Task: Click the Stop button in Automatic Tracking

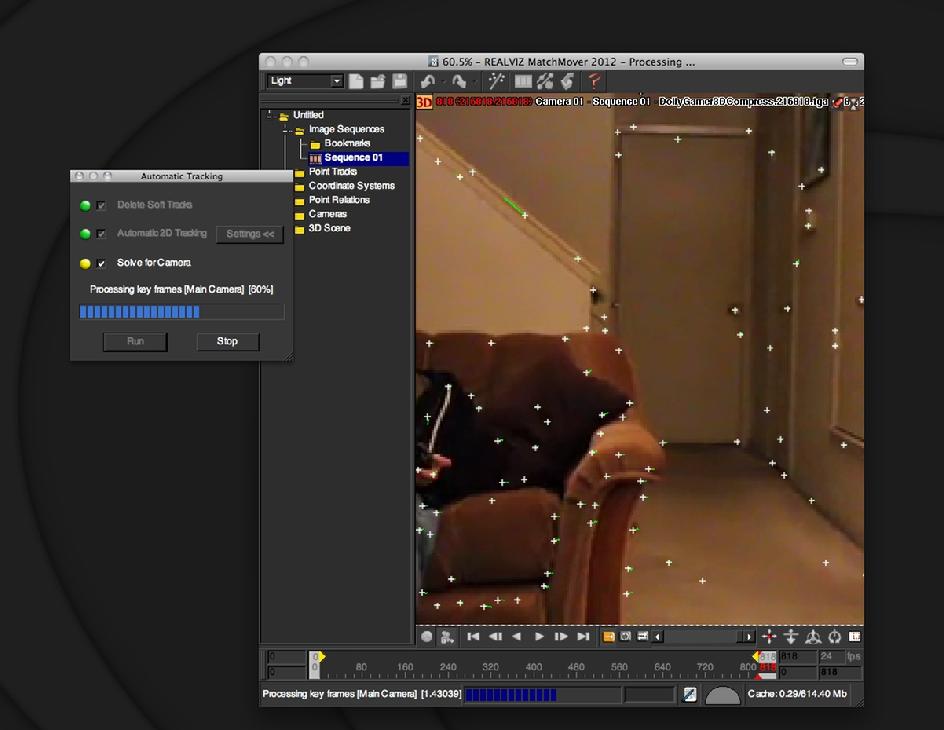Action: click(x=228, y=341)
